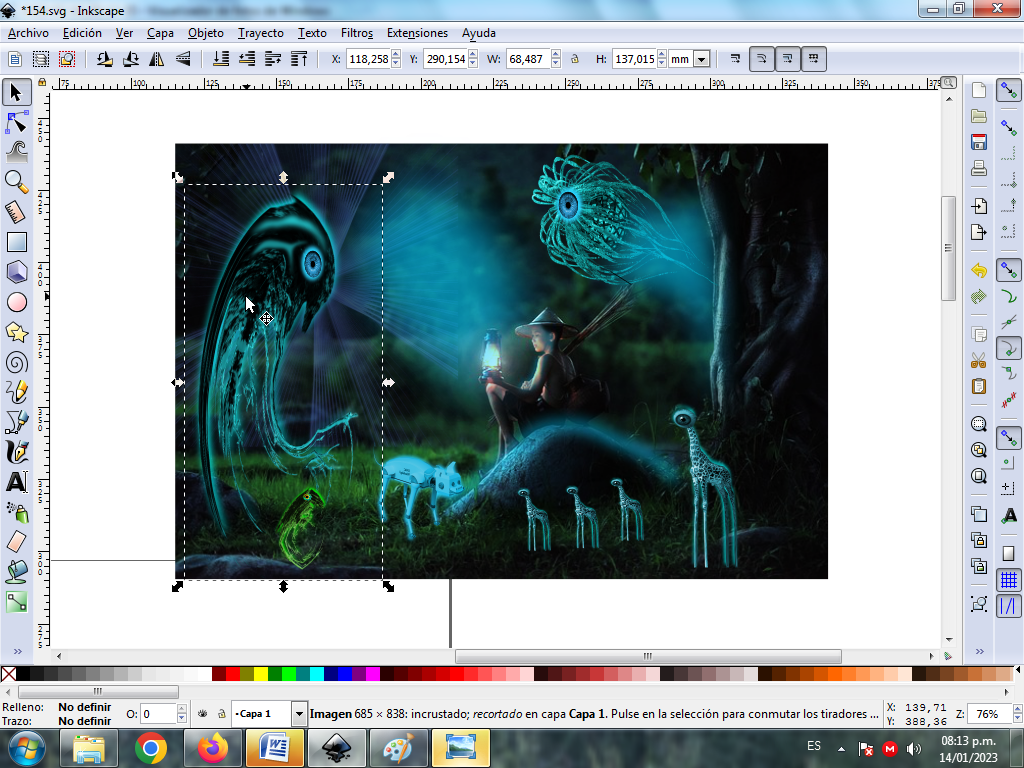Select the Eraser tool
1024x768 pixels.
pos(16,541)
